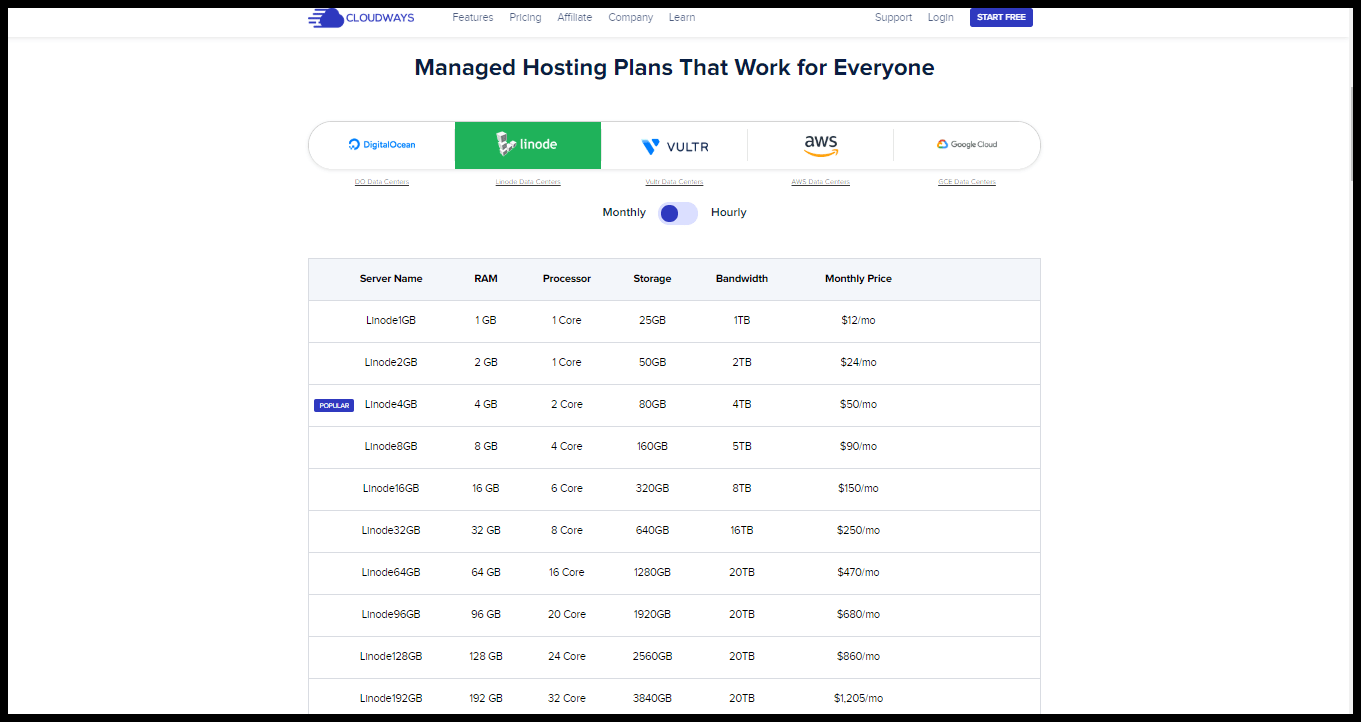Image resolution: width=1361 pixels, height=722 pixels.
Task: Select the Linode96GB server name
Action: point(391,615)
